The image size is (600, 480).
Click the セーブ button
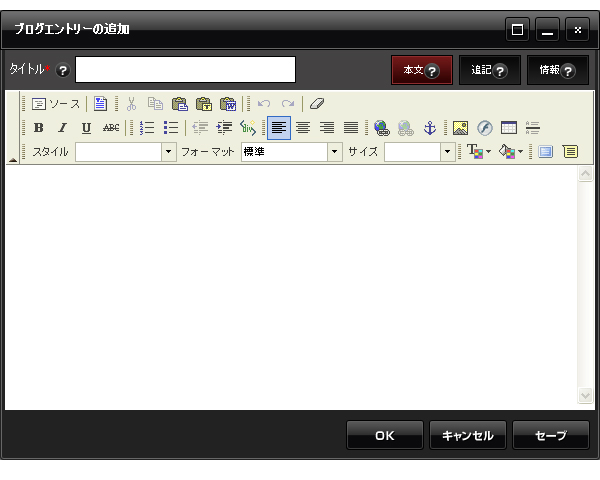click(551, 435)
